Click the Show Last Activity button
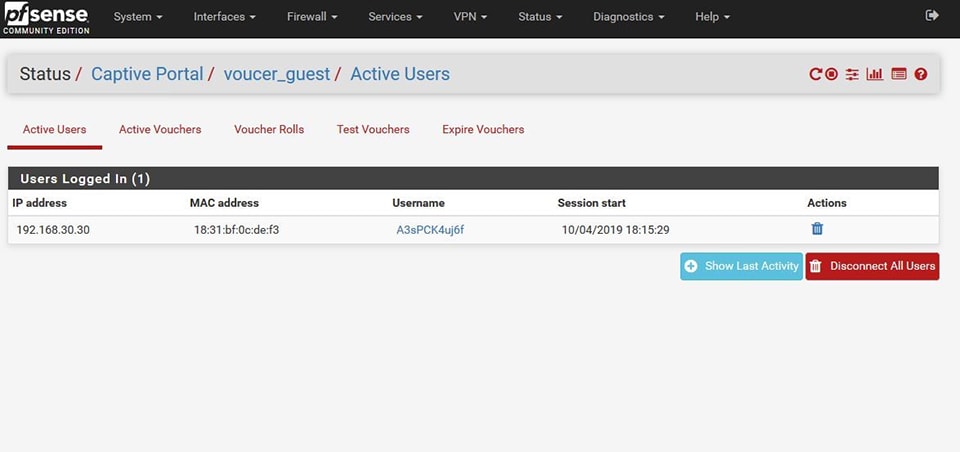The width and height of the screenshot is (960, 452). click(741, 266)
